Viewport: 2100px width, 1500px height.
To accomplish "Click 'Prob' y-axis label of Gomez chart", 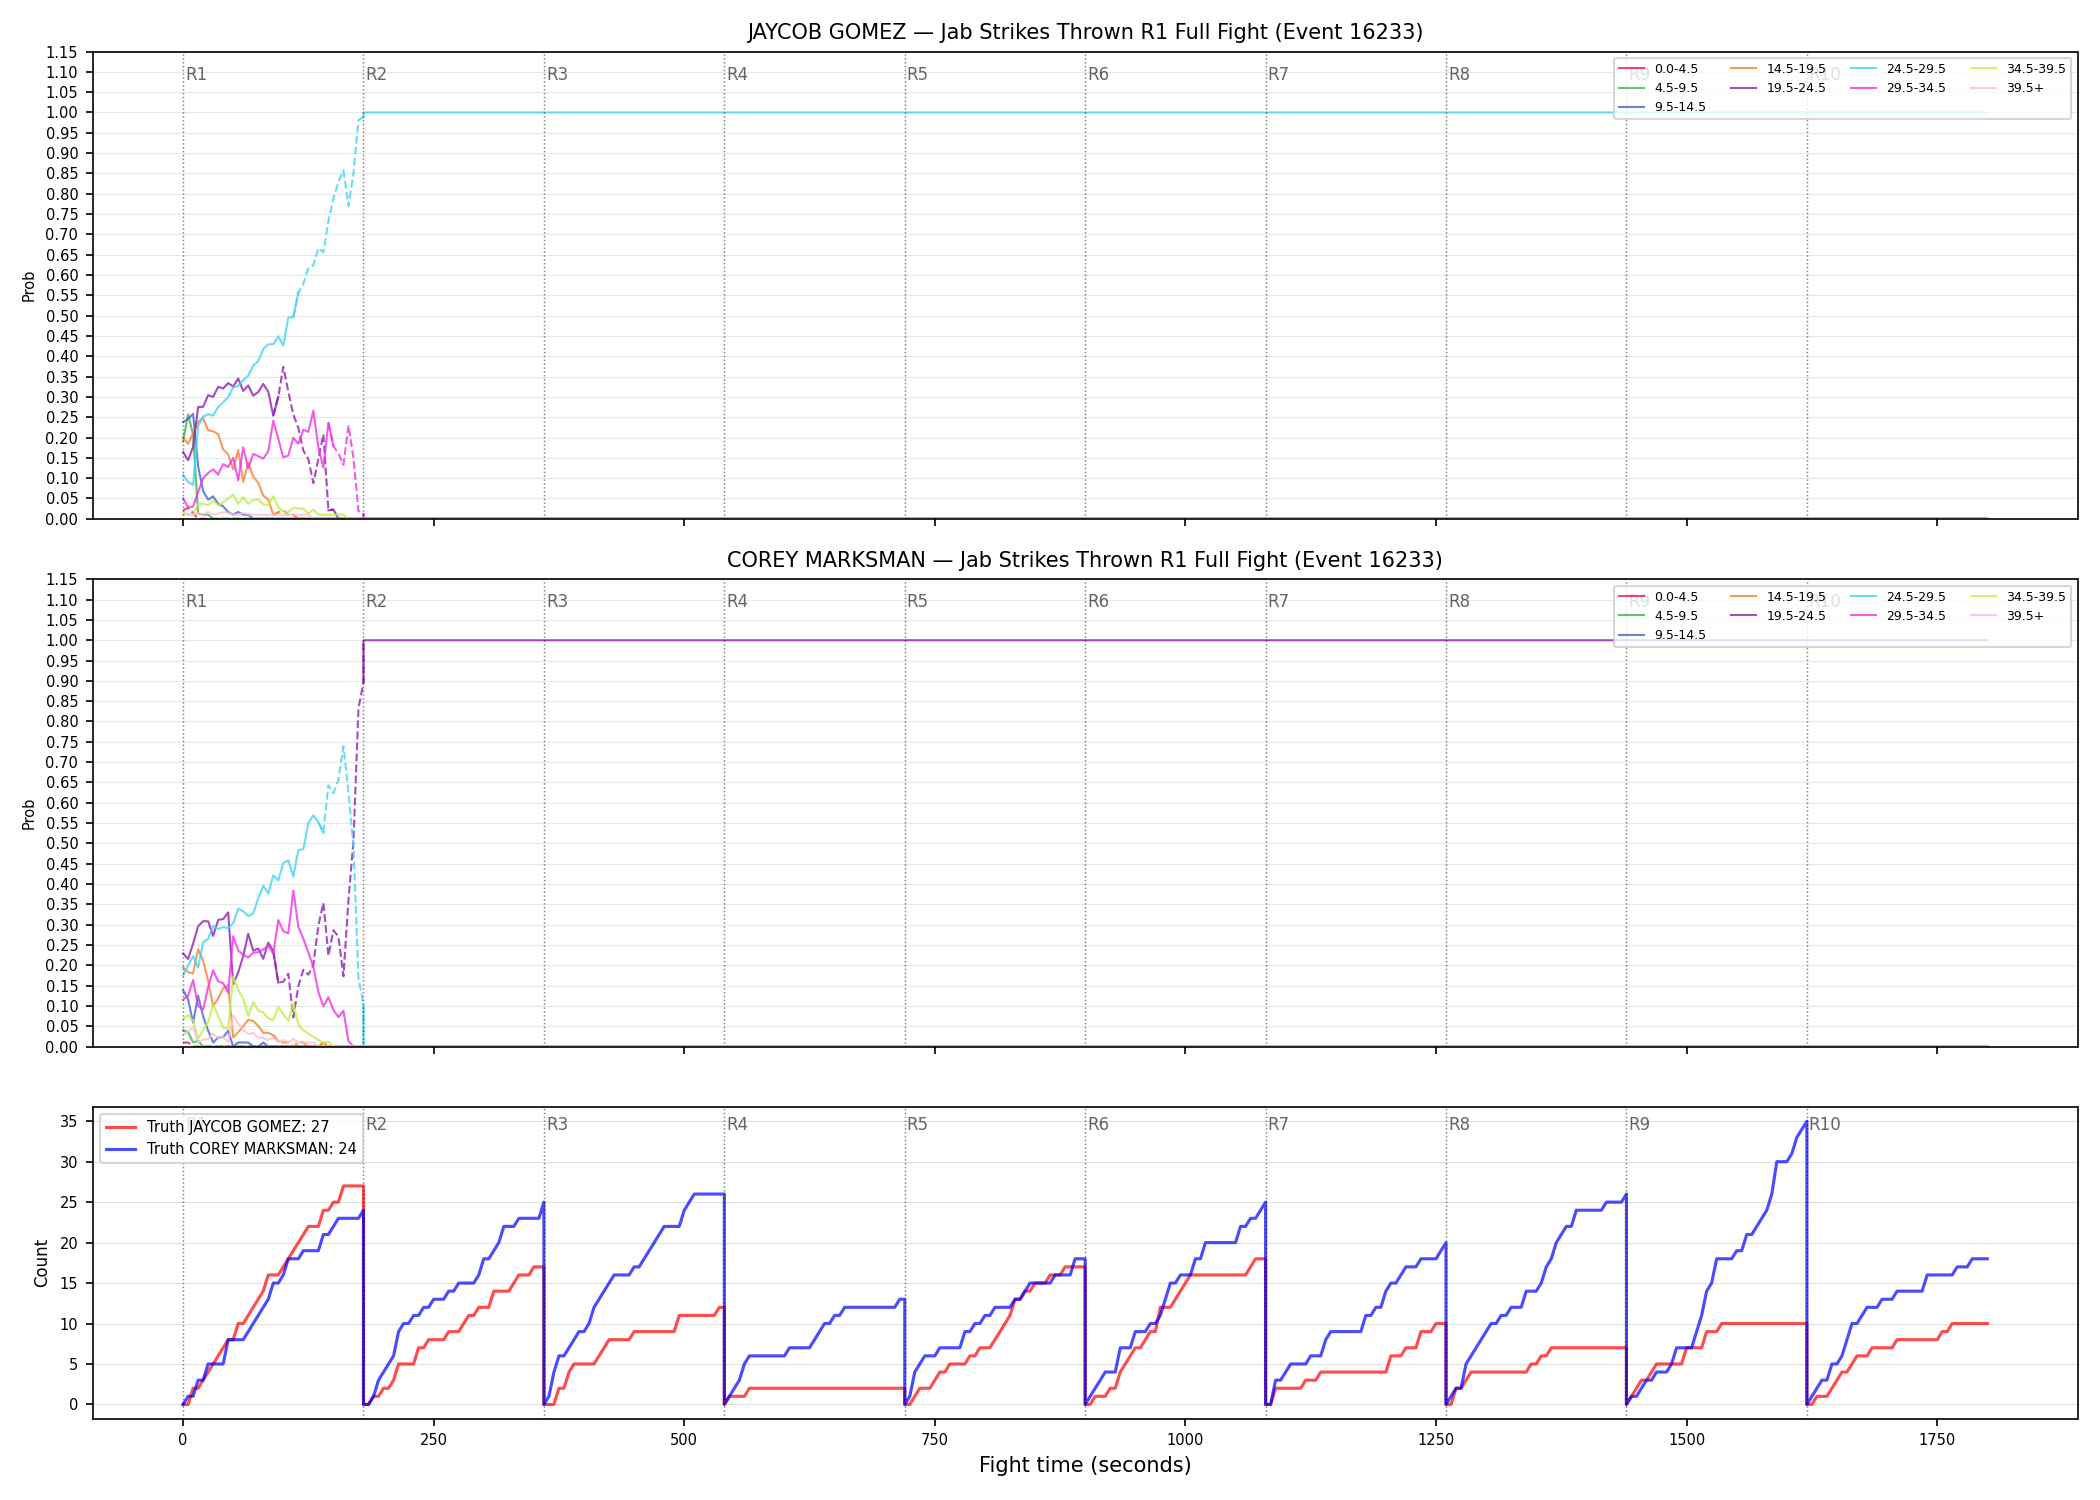I will (29, 286).
